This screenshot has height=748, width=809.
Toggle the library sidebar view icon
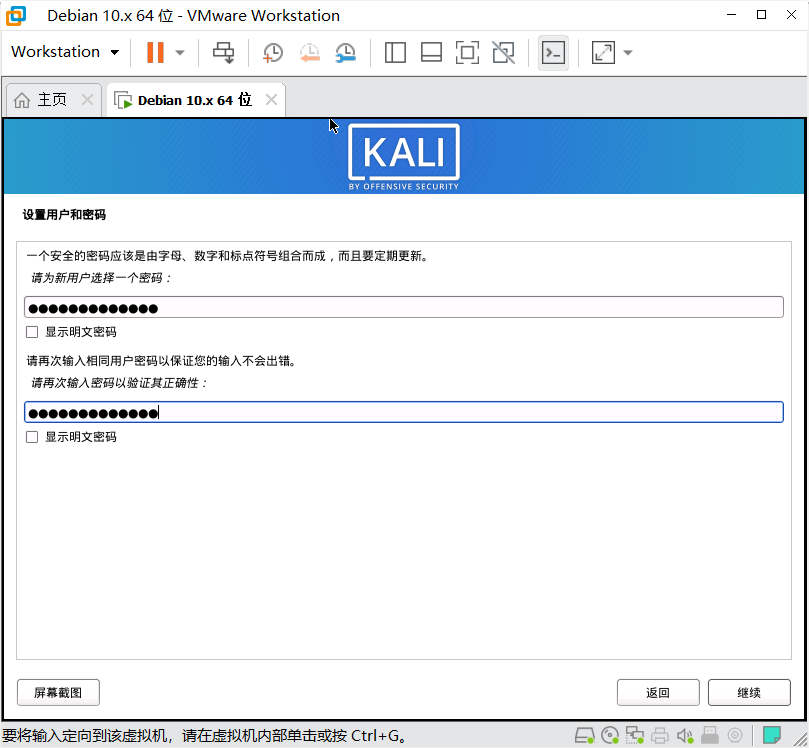point(395,53)
